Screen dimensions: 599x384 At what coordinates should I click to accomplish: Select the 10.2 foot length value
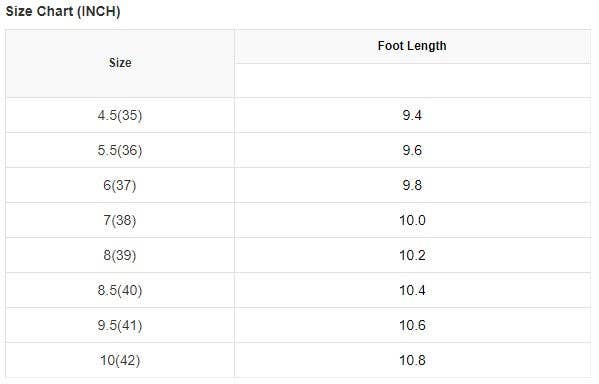click(412, 255)
